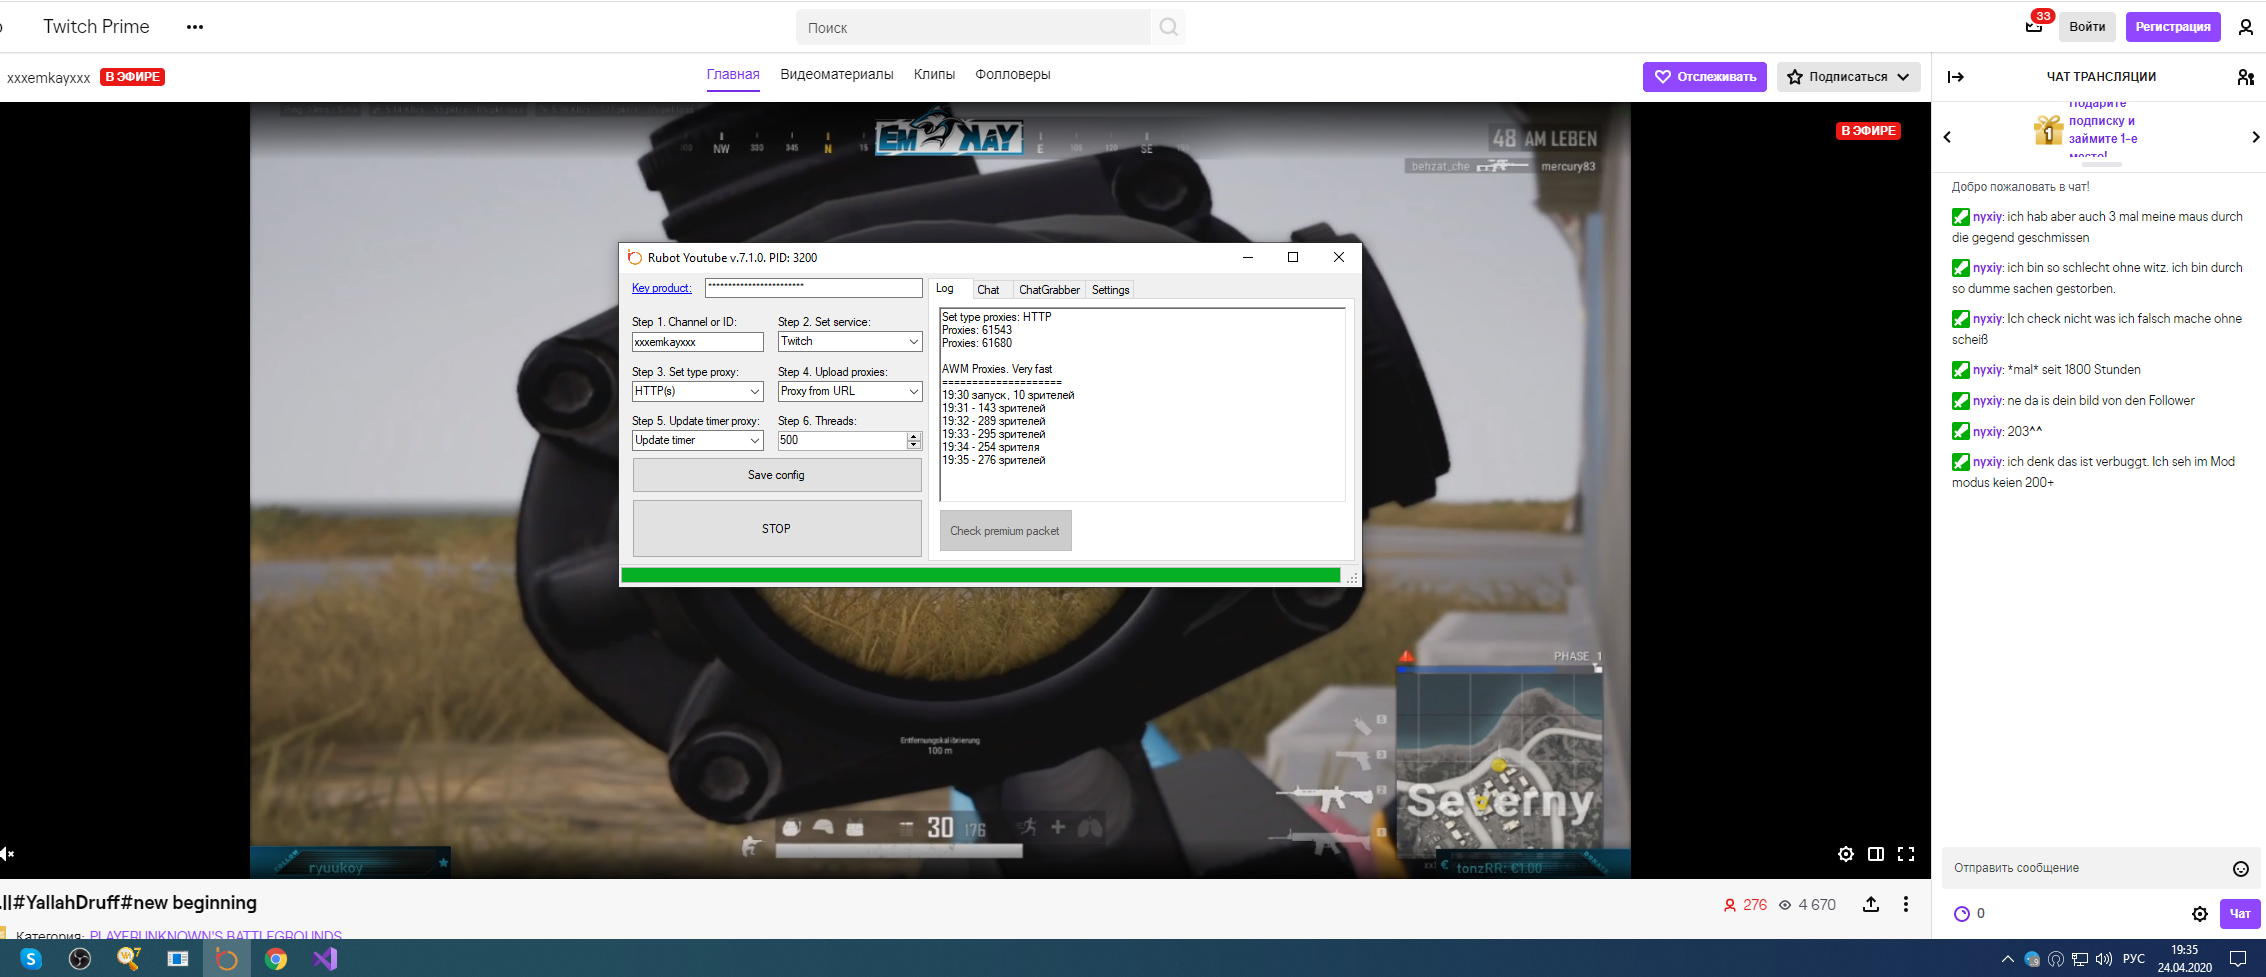This screenshot has width=2266, height=977.
Task: Open the chat community users list icon
Action: click(2245, 77)
